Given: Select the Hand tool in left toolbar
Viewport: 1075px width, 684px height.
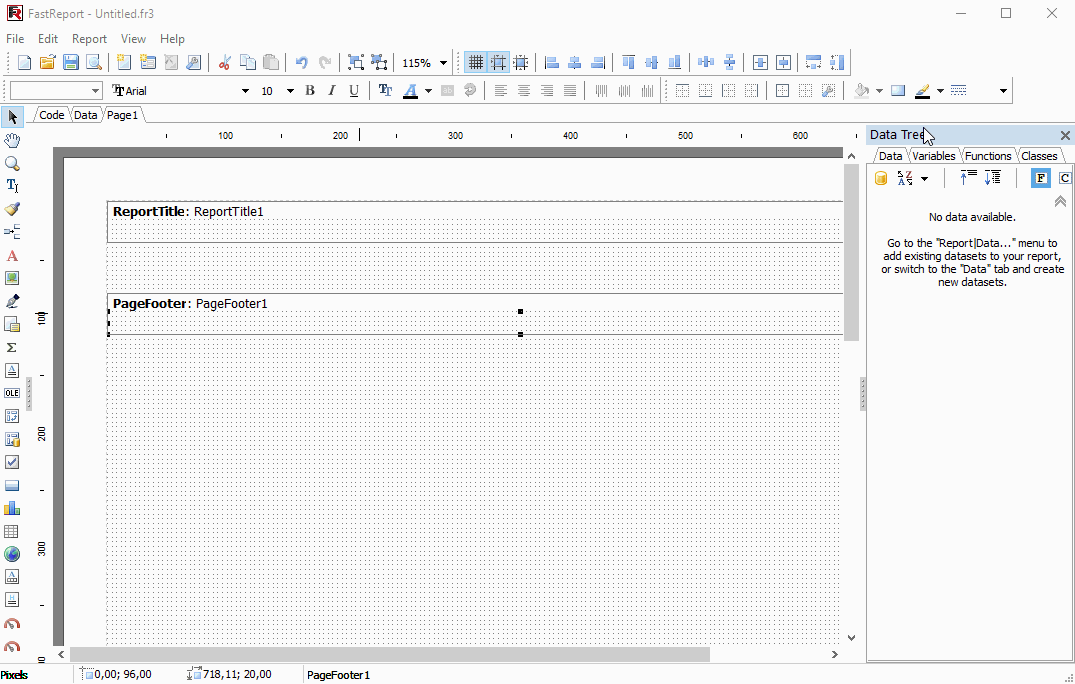Looking at the screenshot, I should click(x=12, y=141).
